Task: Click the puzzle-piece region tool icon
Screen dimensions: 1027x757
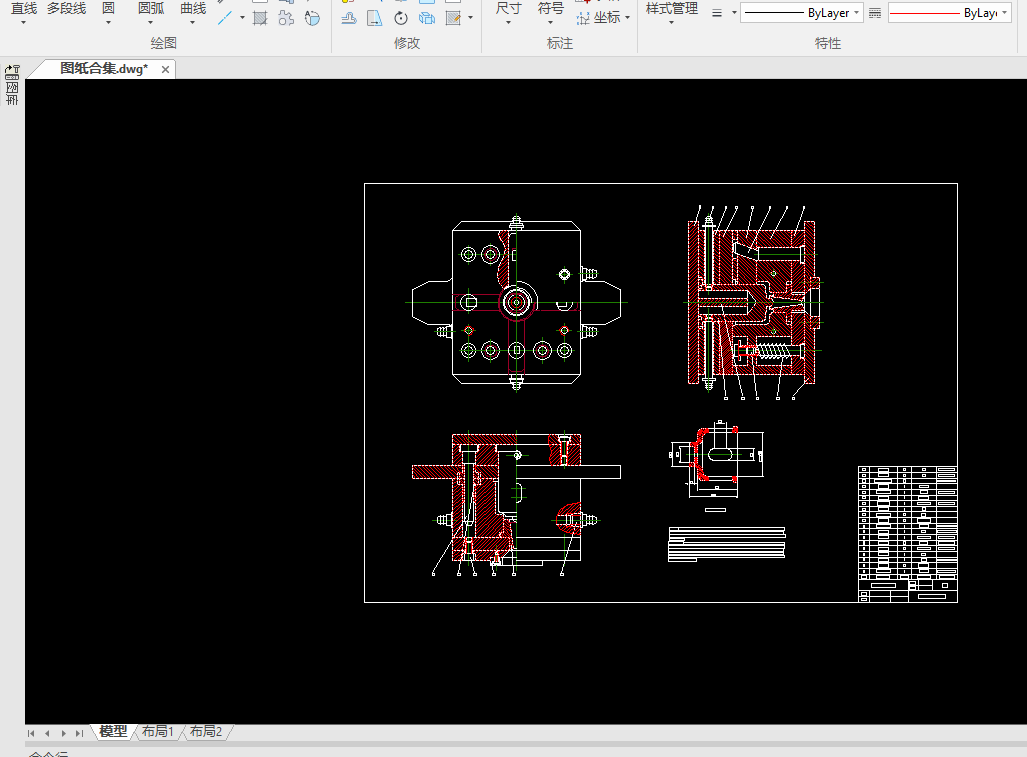Action: (287, 18)
